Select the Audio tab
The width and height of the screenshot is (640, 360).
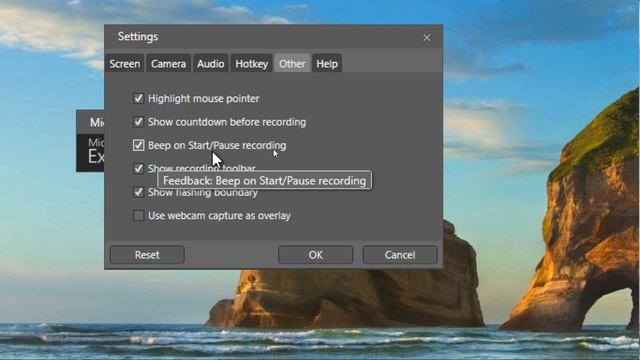click(x=211, y=64)
